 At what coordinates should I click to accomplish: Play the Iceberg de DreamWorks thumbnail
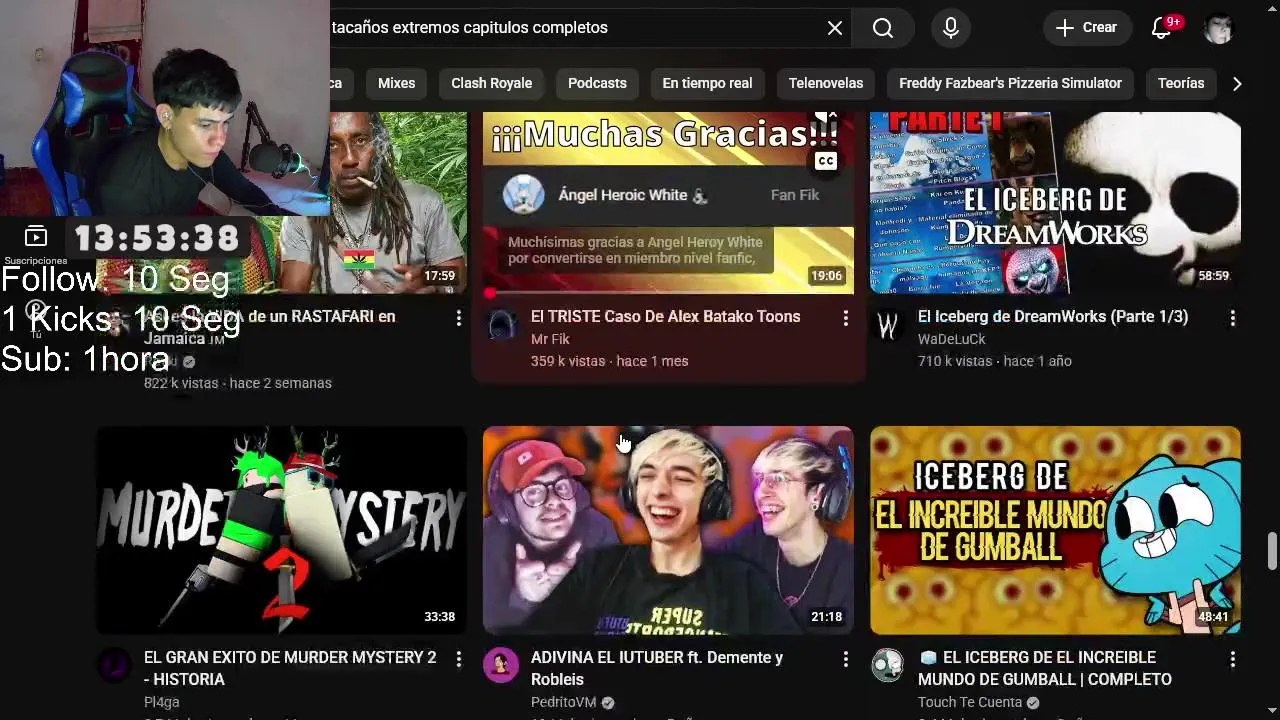[x=1055, y=203]
